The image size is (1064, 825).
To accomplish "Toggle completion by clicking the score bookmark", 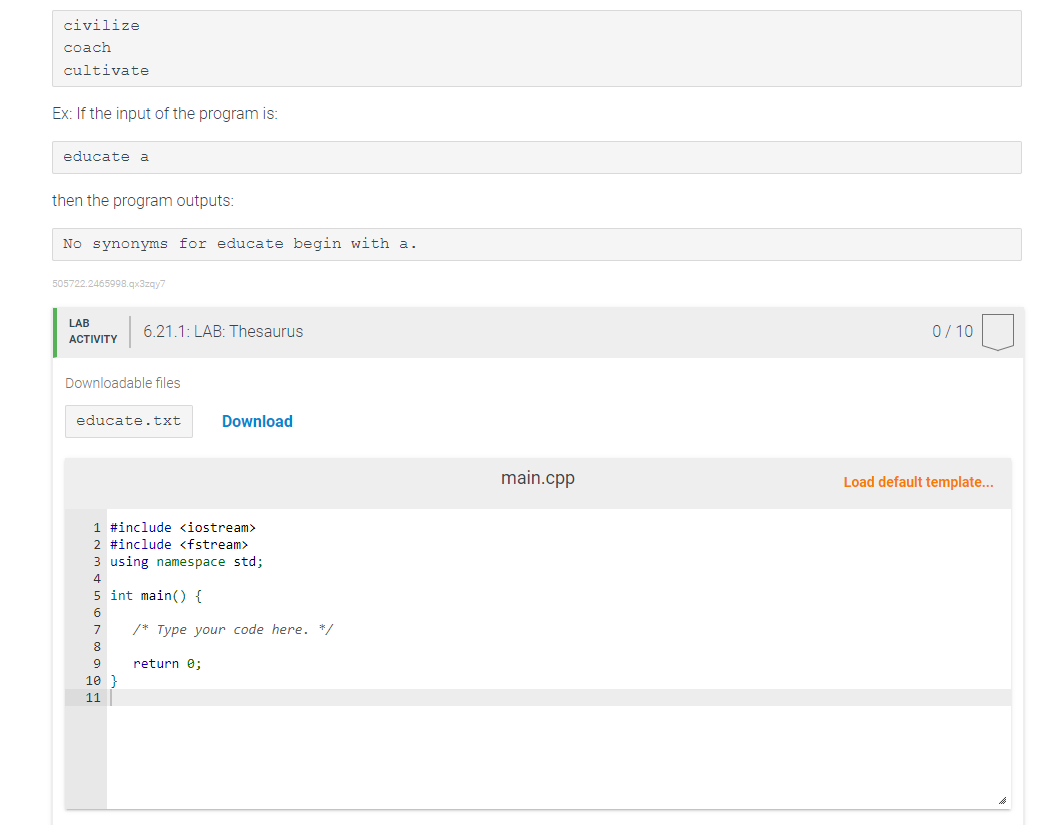I will point(997,332).
